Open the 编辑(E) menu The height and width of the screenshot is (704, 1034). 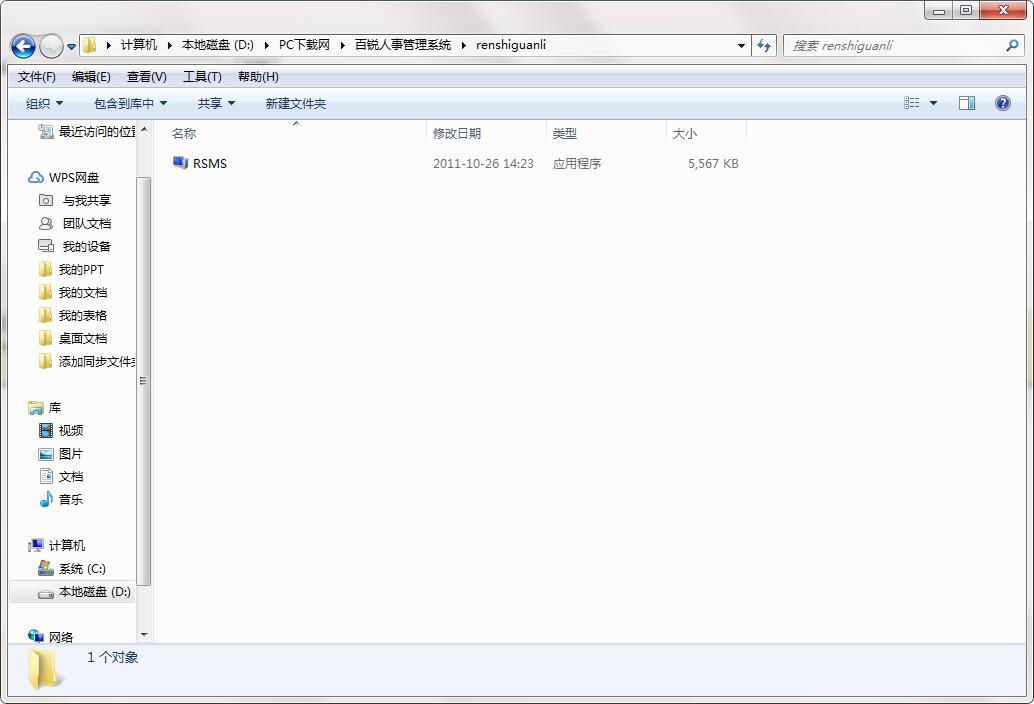(x=91, y=76)
